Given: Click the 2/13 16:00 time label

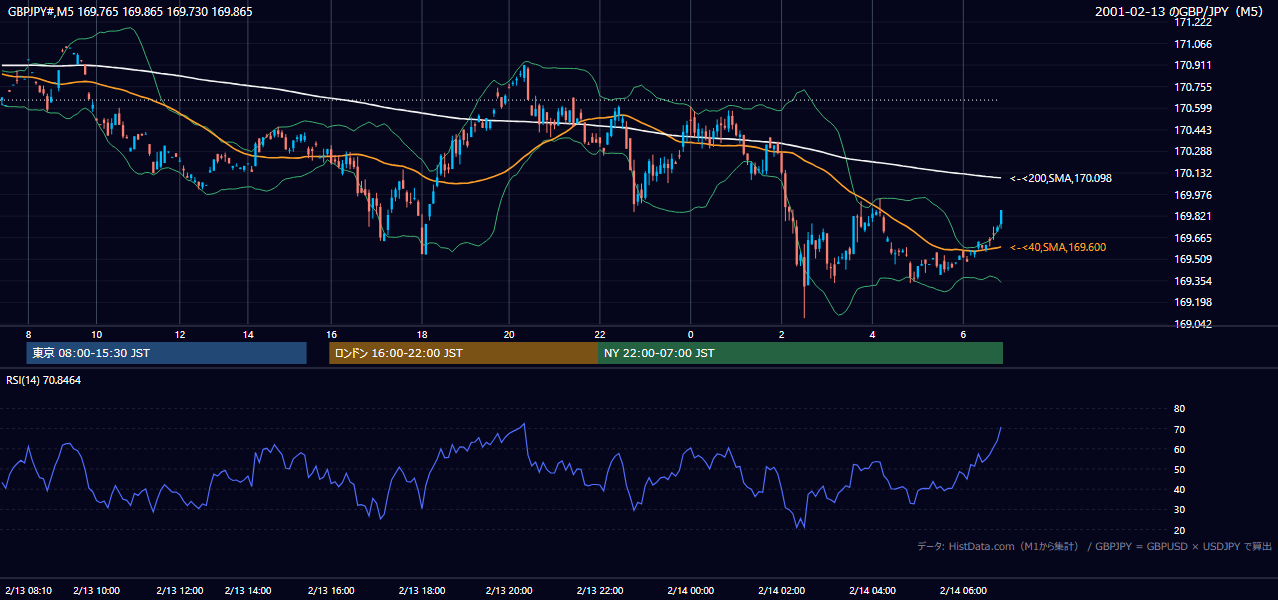Looking at the screenshot, I should coord(331,590).
